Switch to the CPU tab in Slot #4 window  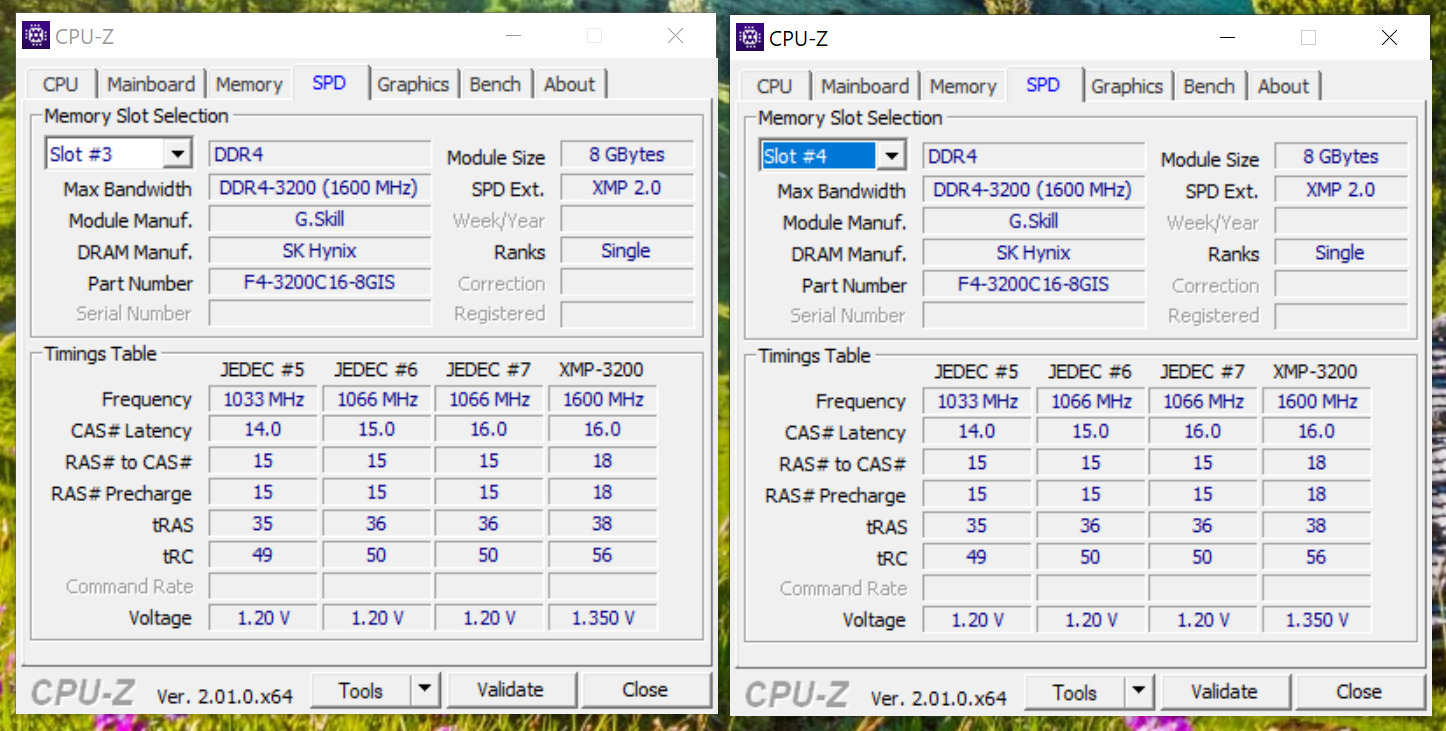point(775,87)
